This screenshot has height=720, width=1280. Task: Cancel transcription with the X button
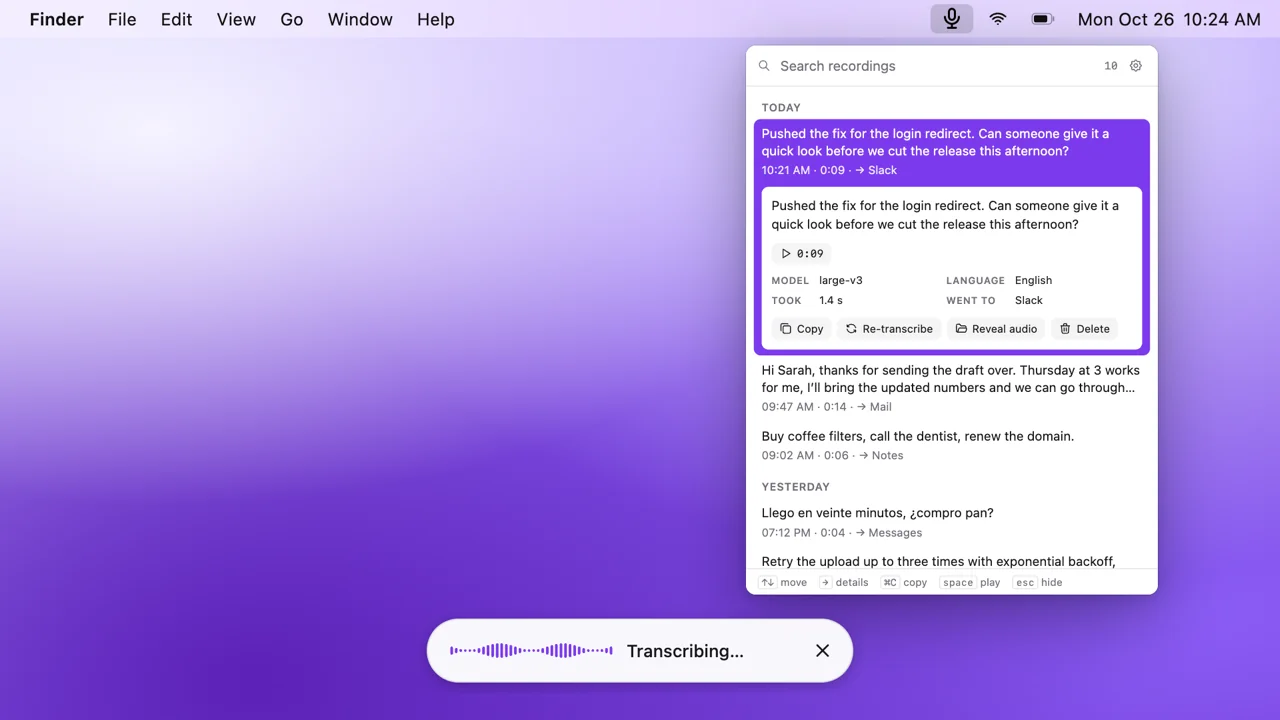click(822, 651)
